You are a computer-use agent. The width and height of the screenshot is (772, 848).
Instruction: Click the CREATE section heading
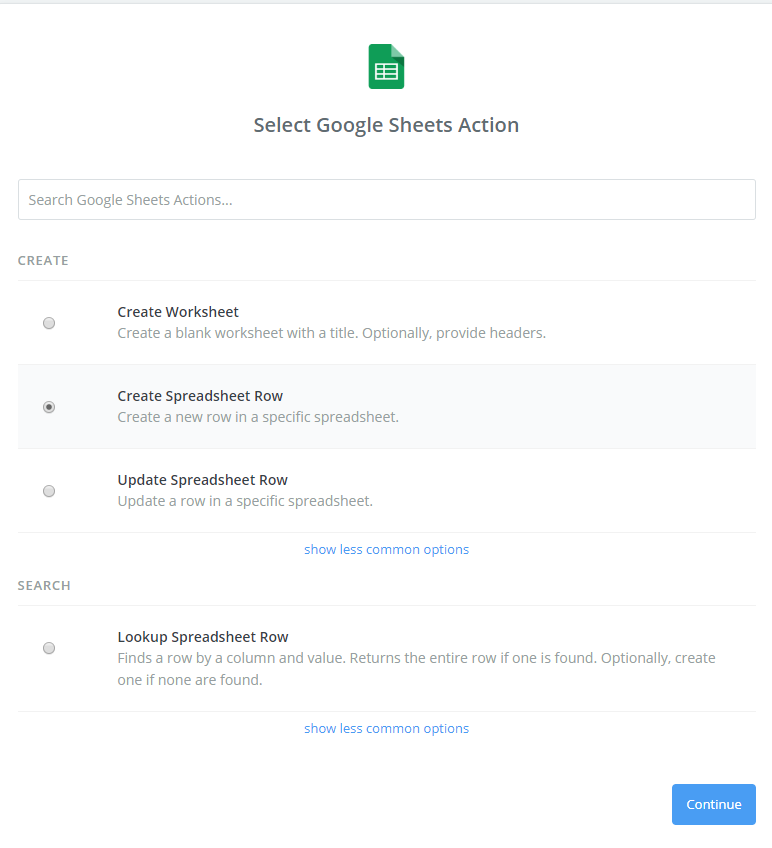(x=43, y=261)
